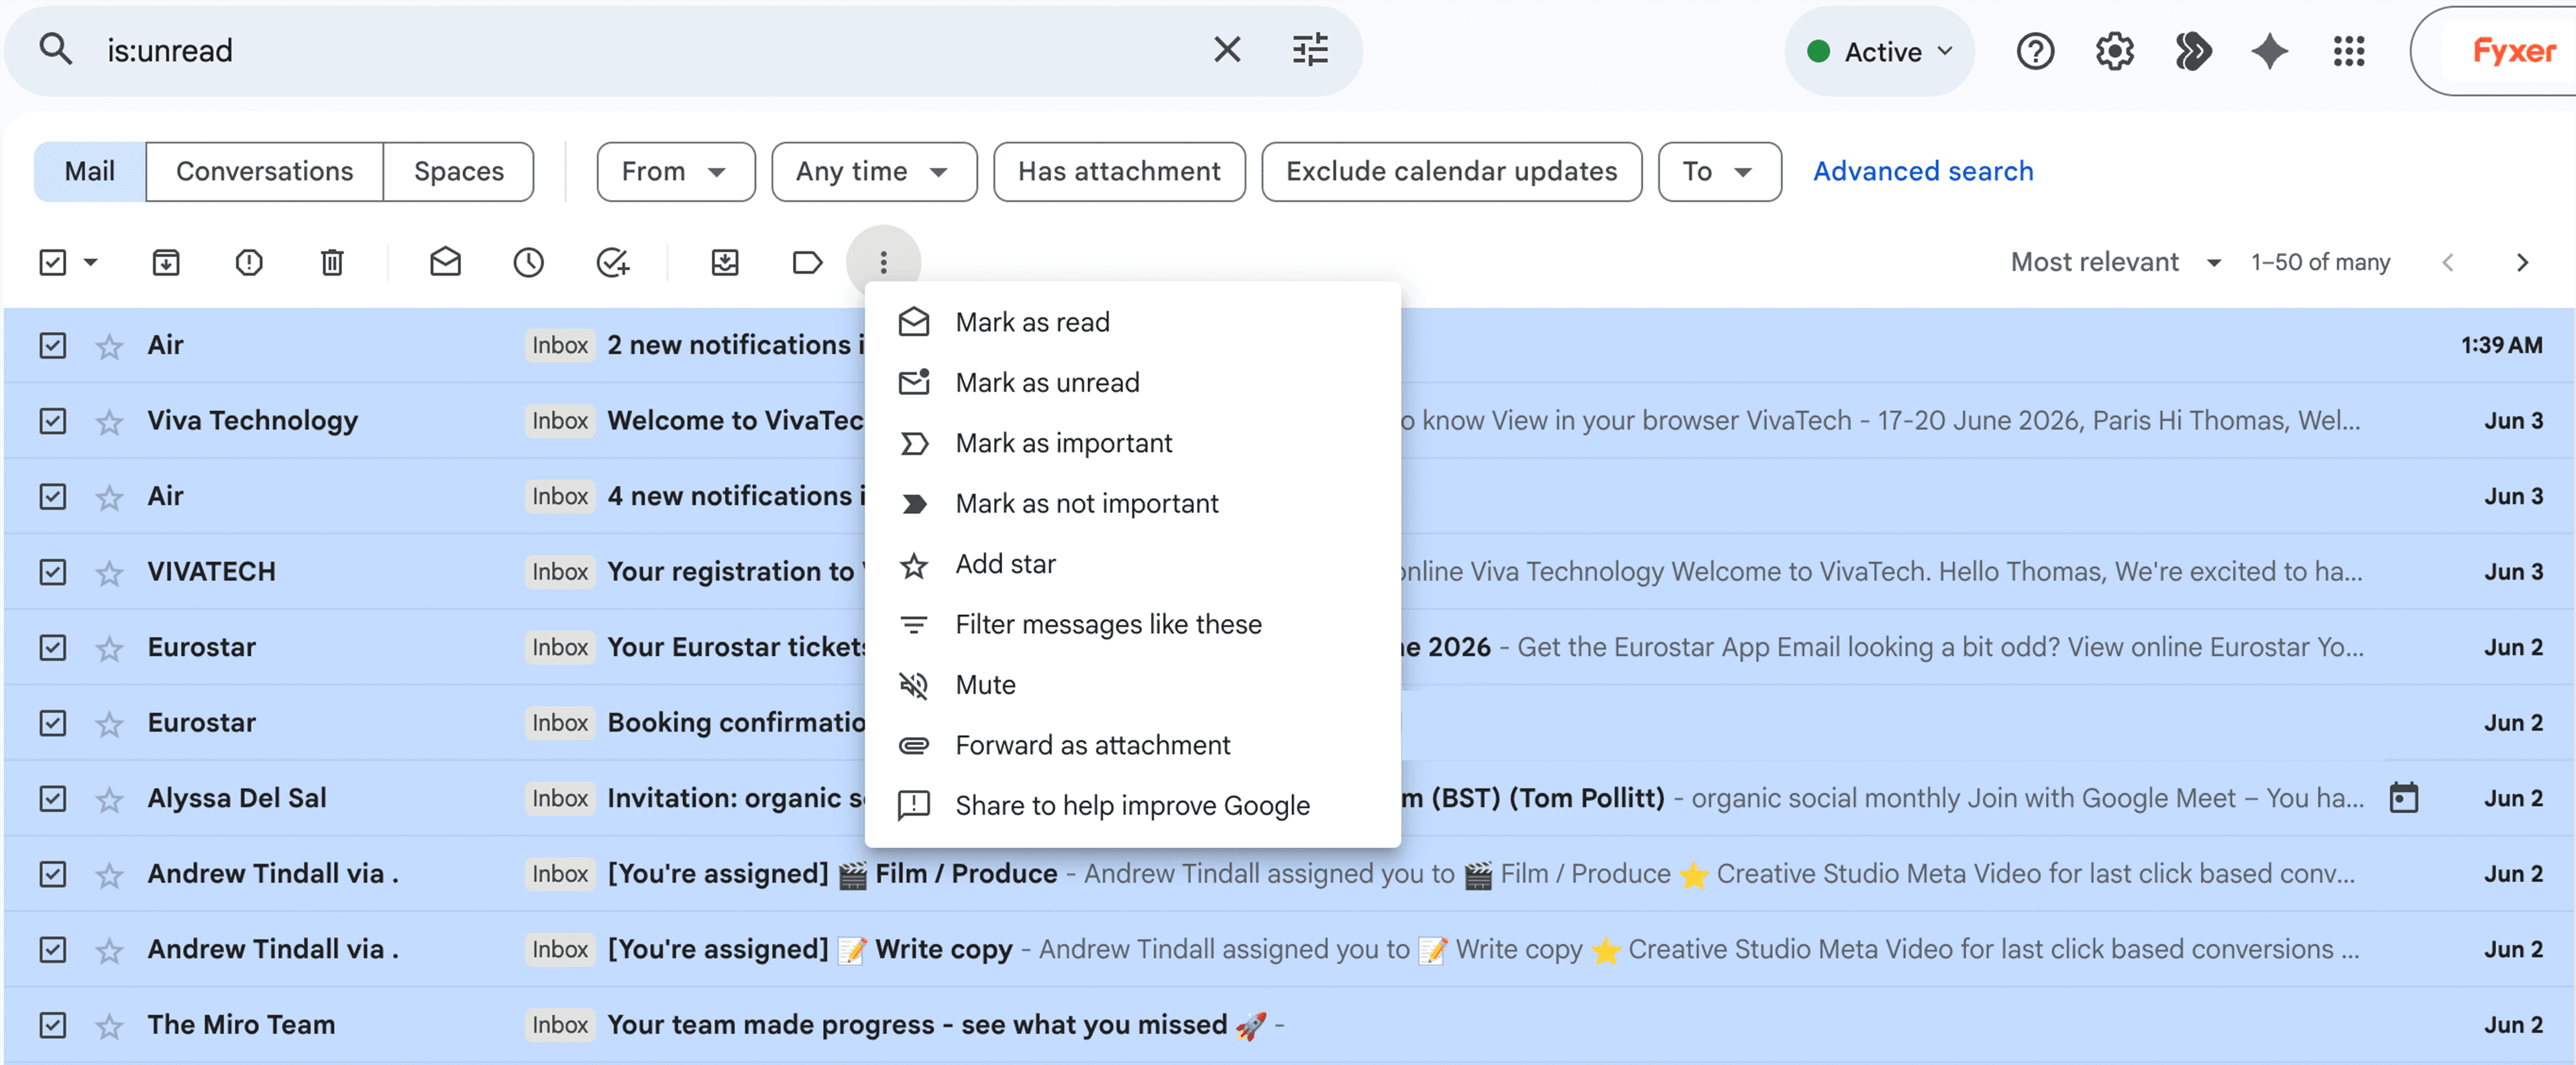This screenshot has height=1065, width=2576.
Task: Select Mute from the menu
Action: tap(1132, 685)
